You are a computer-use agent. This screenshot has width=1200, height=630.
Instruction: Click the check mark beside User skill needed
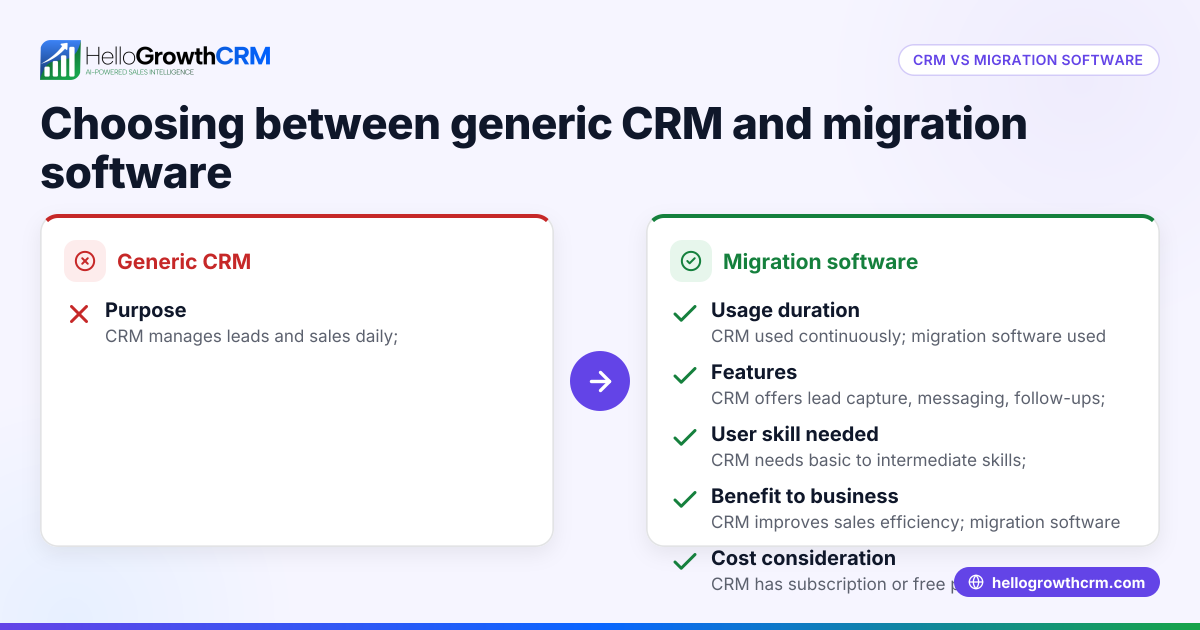pos(685,438)
